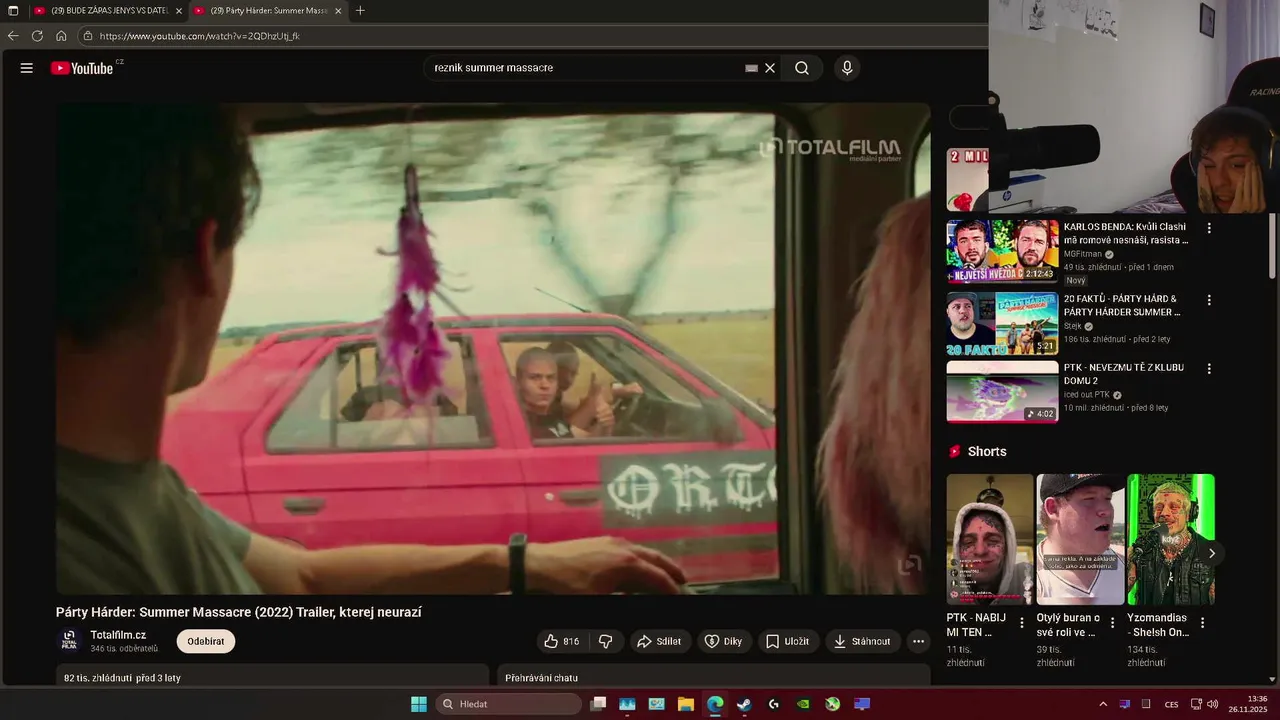Click the 82 tis. zhlédnutí description text
This screenshot has width=1280, height=720.
(x=122, y=678)
